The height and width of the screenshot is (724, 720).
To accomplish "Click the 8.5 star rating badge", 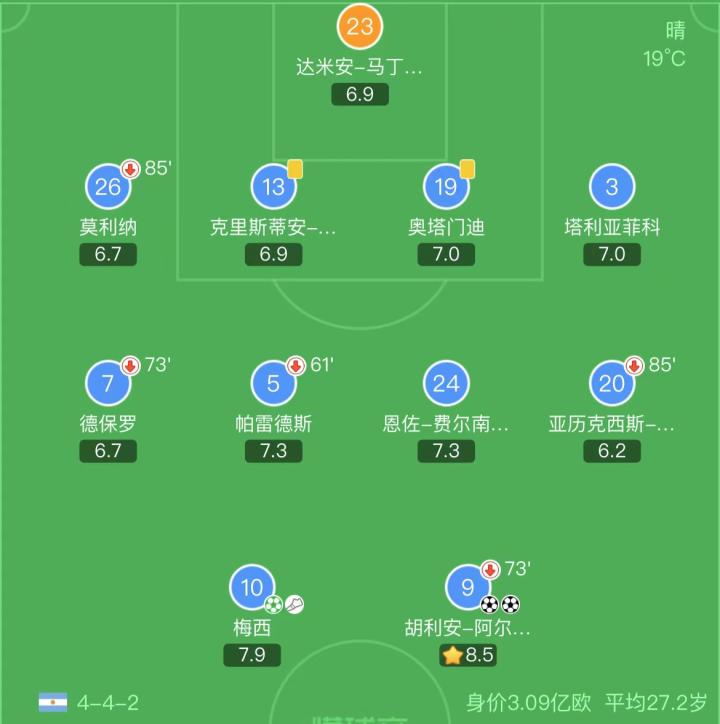I will pos(468,655).
